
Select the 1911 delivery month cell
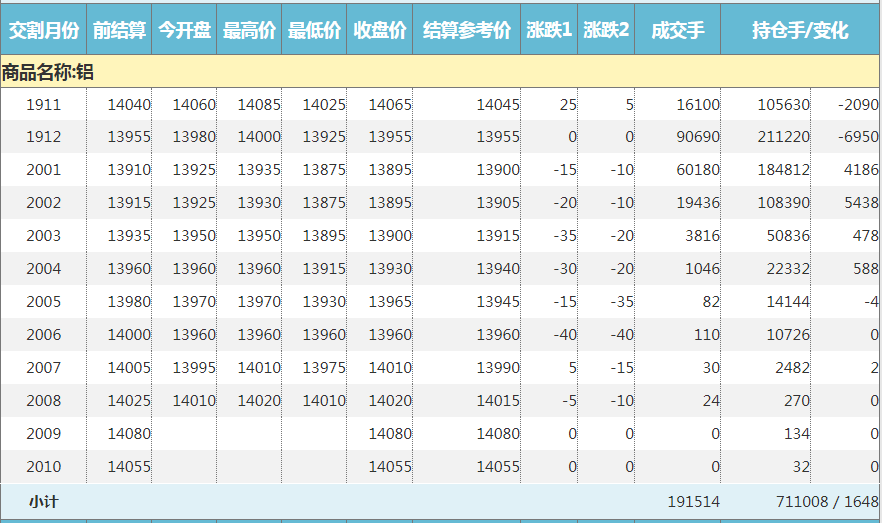[43, 104]
